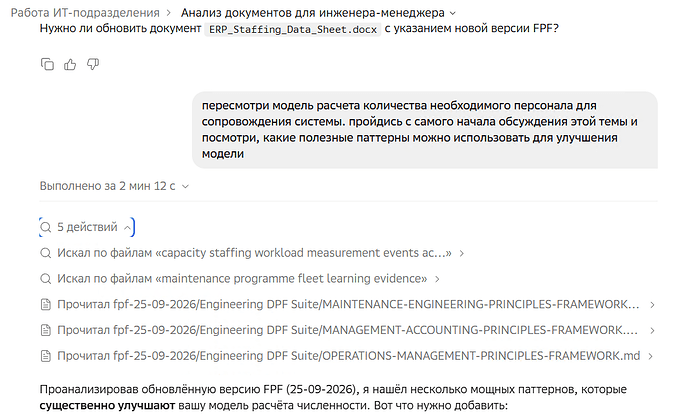
Task: Open search step 'capacity staffing workload measurement events'
Action: [254, 253]
